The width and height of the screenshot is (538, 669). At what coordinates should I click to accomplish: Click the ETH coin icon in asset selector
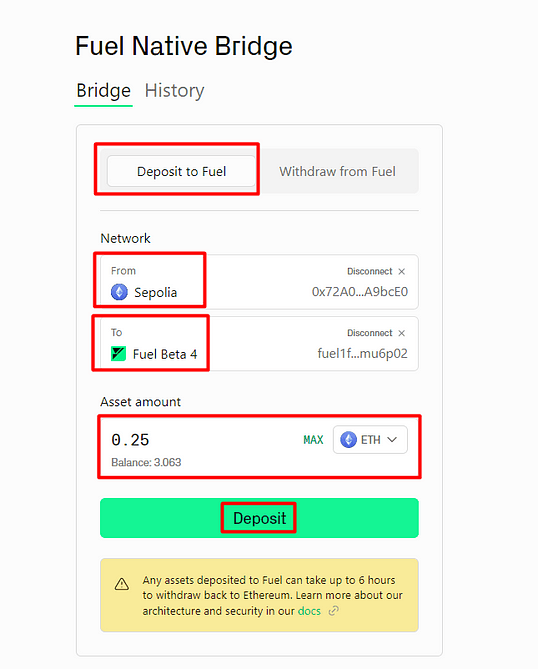[x=349, y=439]
